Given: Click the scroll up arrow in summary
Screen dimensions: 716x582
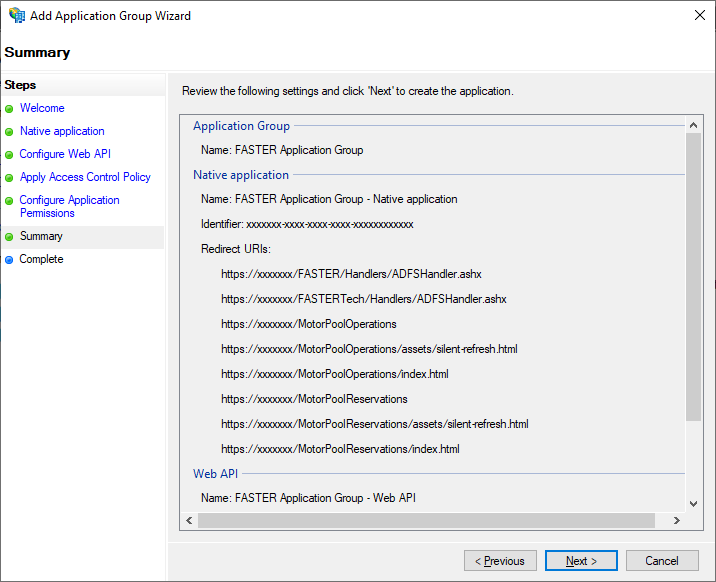Looking at the screenshot, I should 693,125.
